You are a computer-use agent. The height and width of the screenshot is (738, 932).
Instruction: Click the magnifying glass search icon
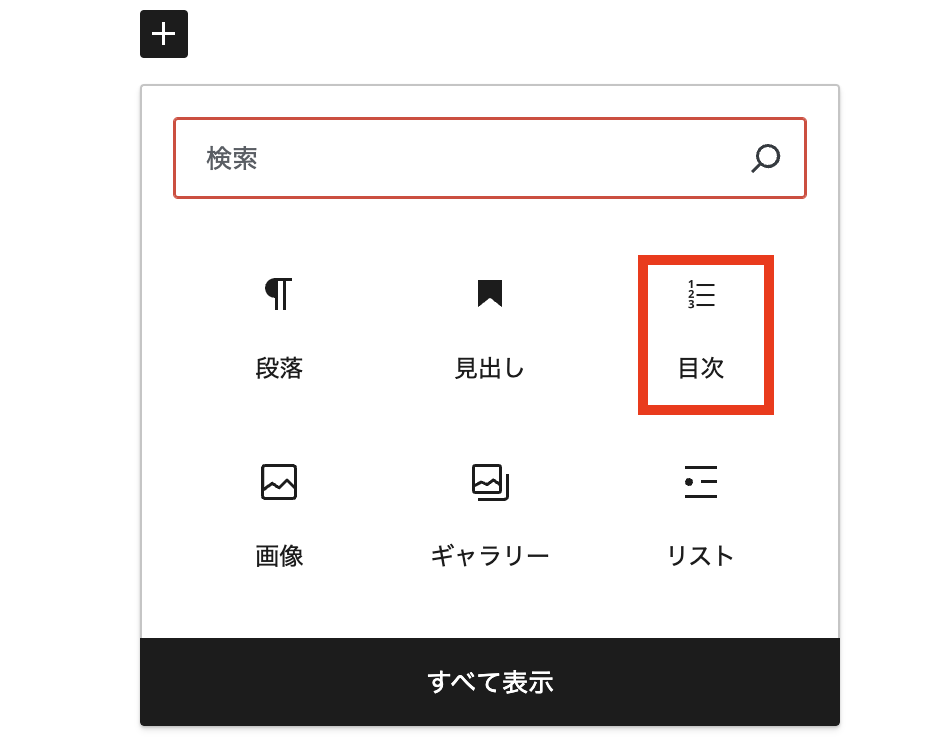(765, 158)
